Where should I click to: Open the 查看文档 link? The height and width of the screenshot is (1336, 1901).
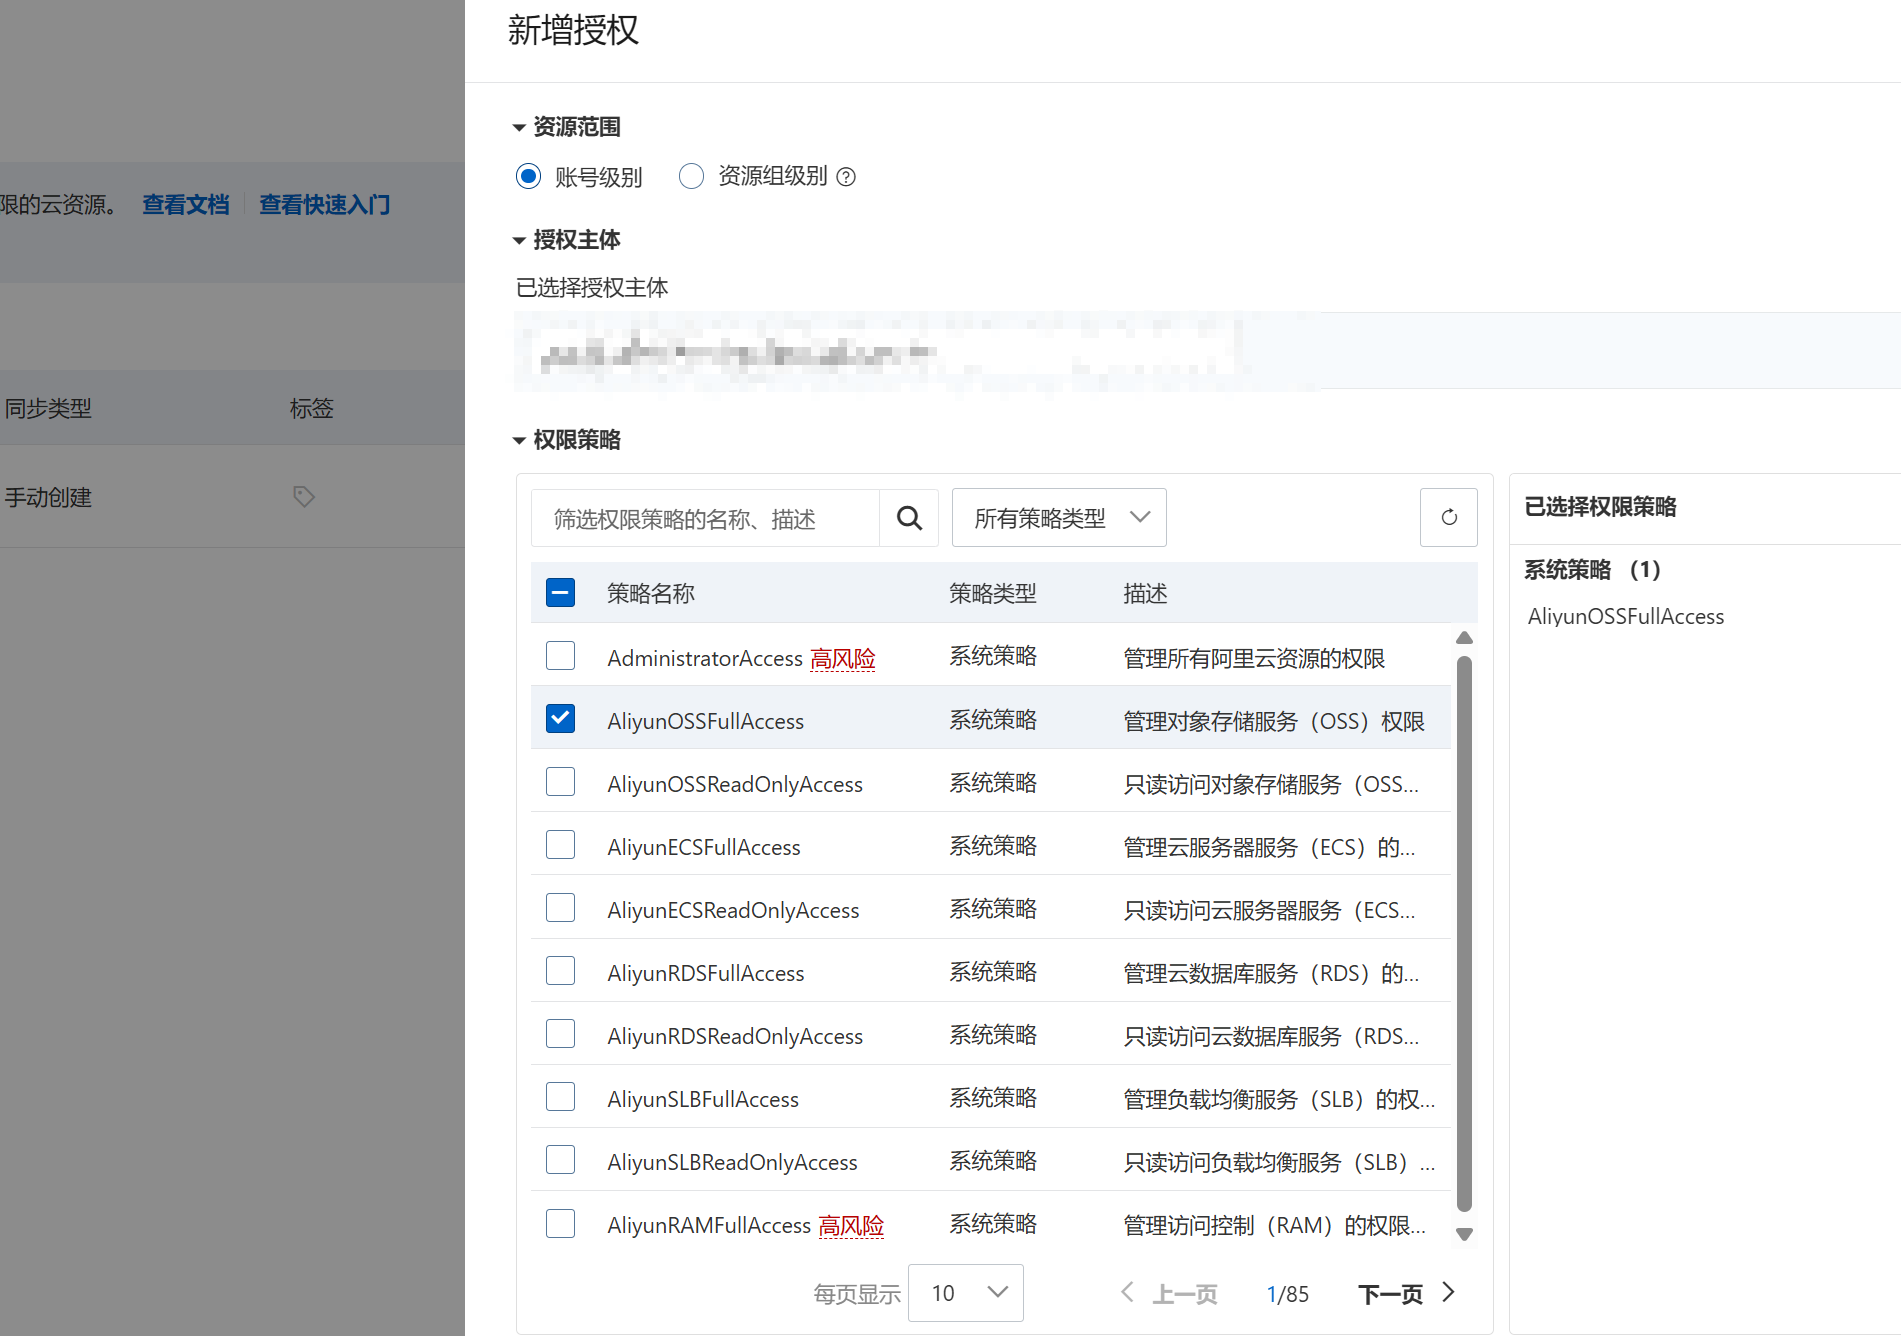[x=186, y=205]
